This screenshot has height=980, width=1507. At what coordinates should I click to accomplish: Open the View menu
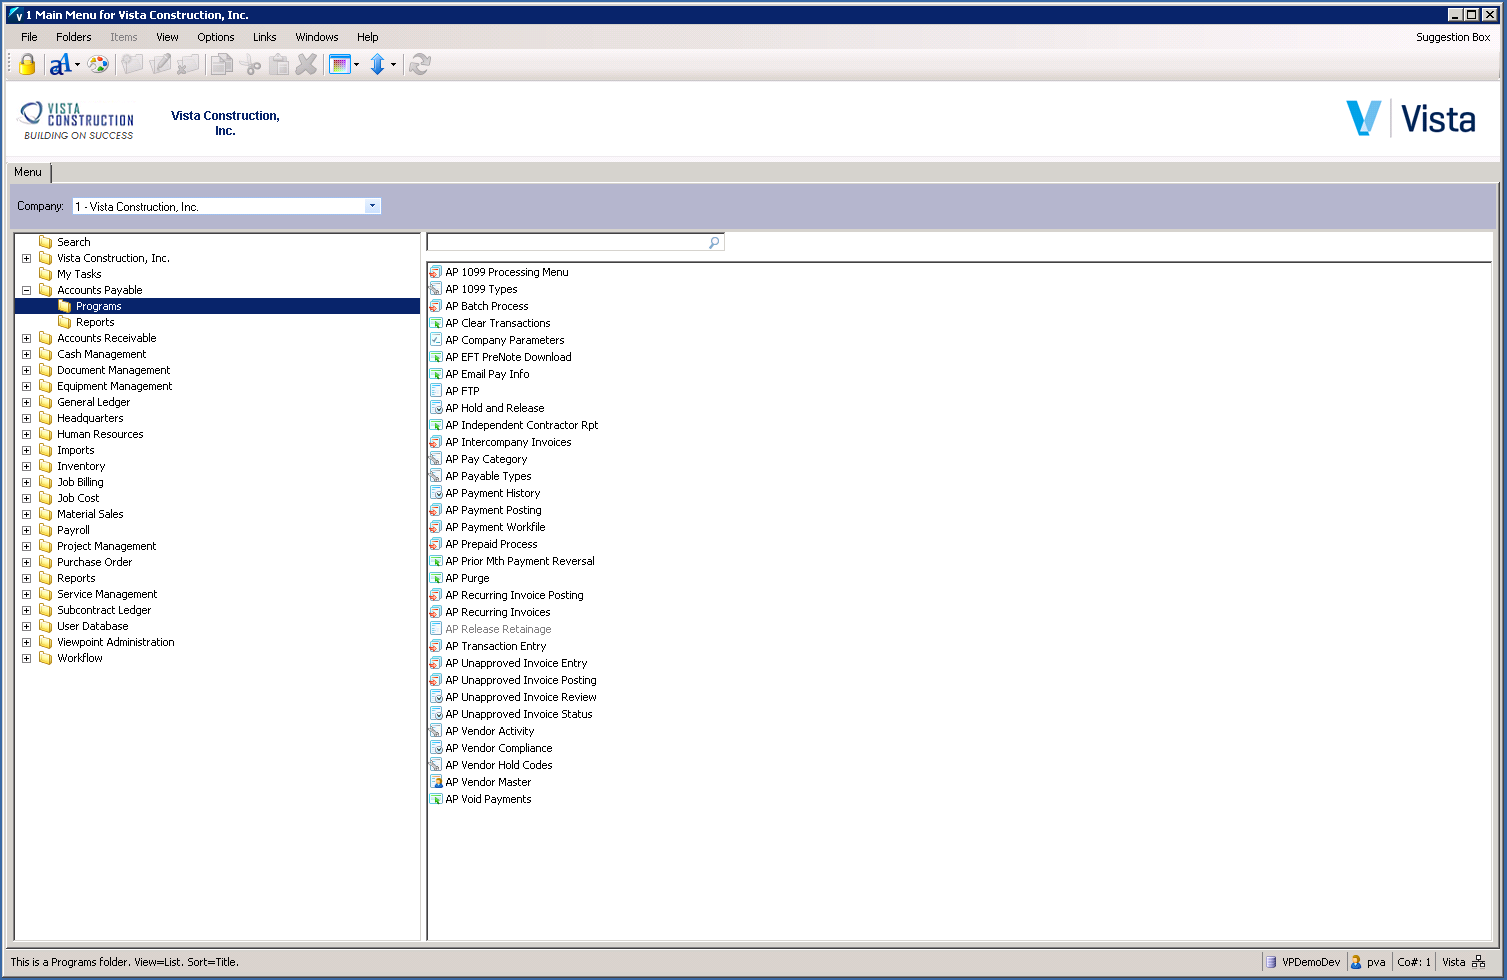[167, 37]
